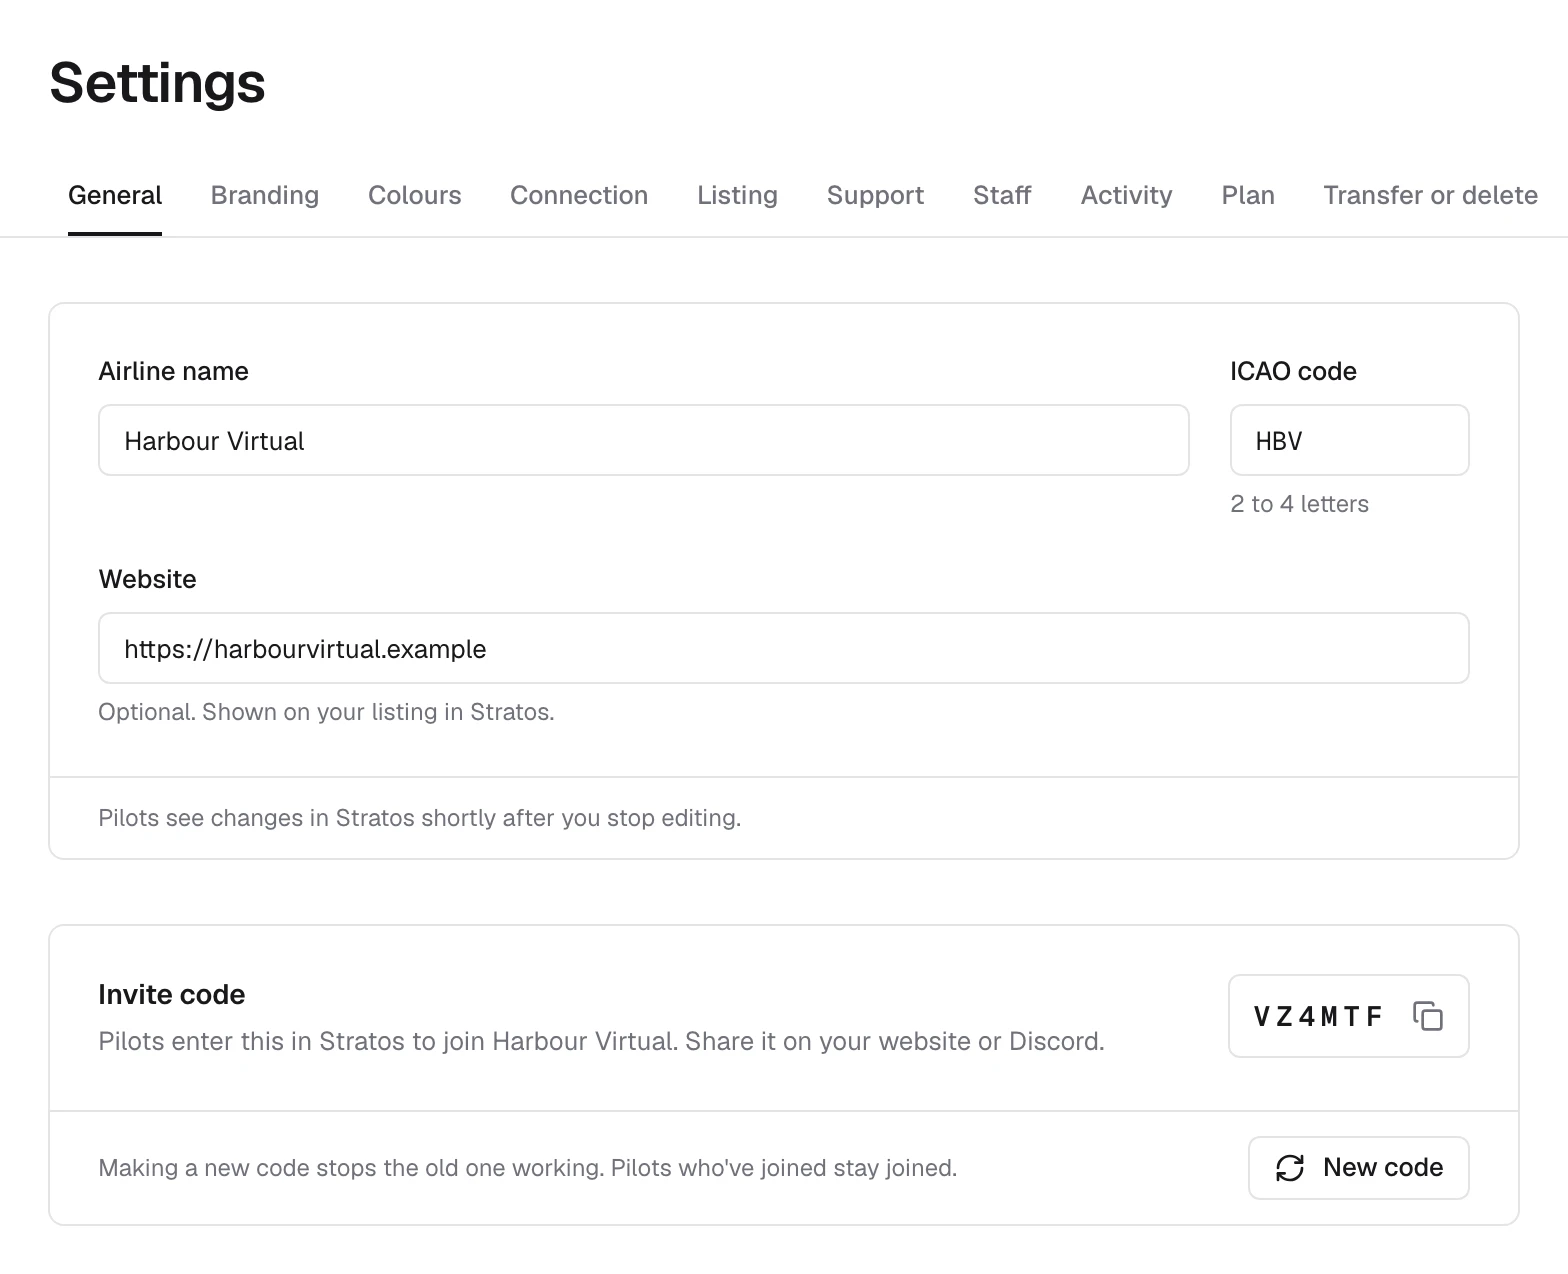Go to Transfer or delete tab
Screen dimensions: 1568x1274
coord(1431,195)
